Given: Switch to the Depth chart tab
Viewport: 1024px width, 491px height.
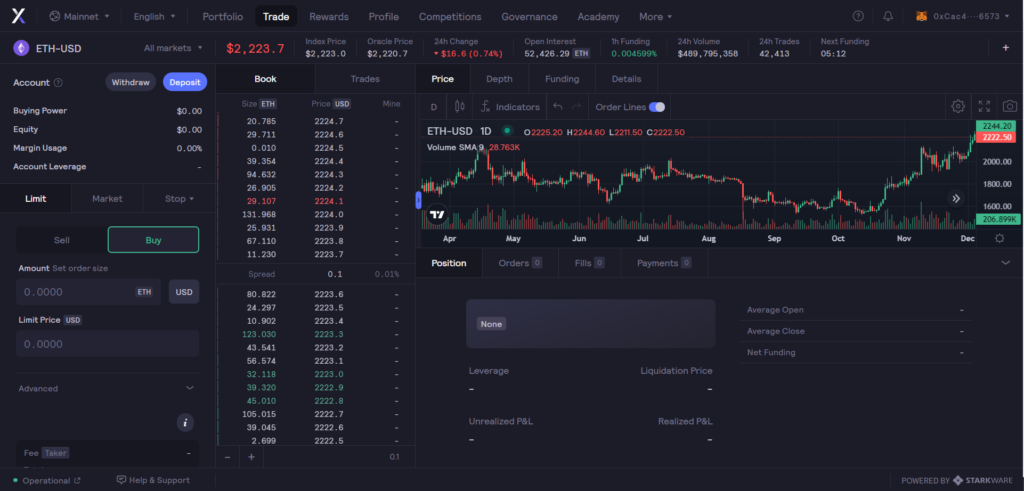Looking at the screenshot, I should 499,79.
